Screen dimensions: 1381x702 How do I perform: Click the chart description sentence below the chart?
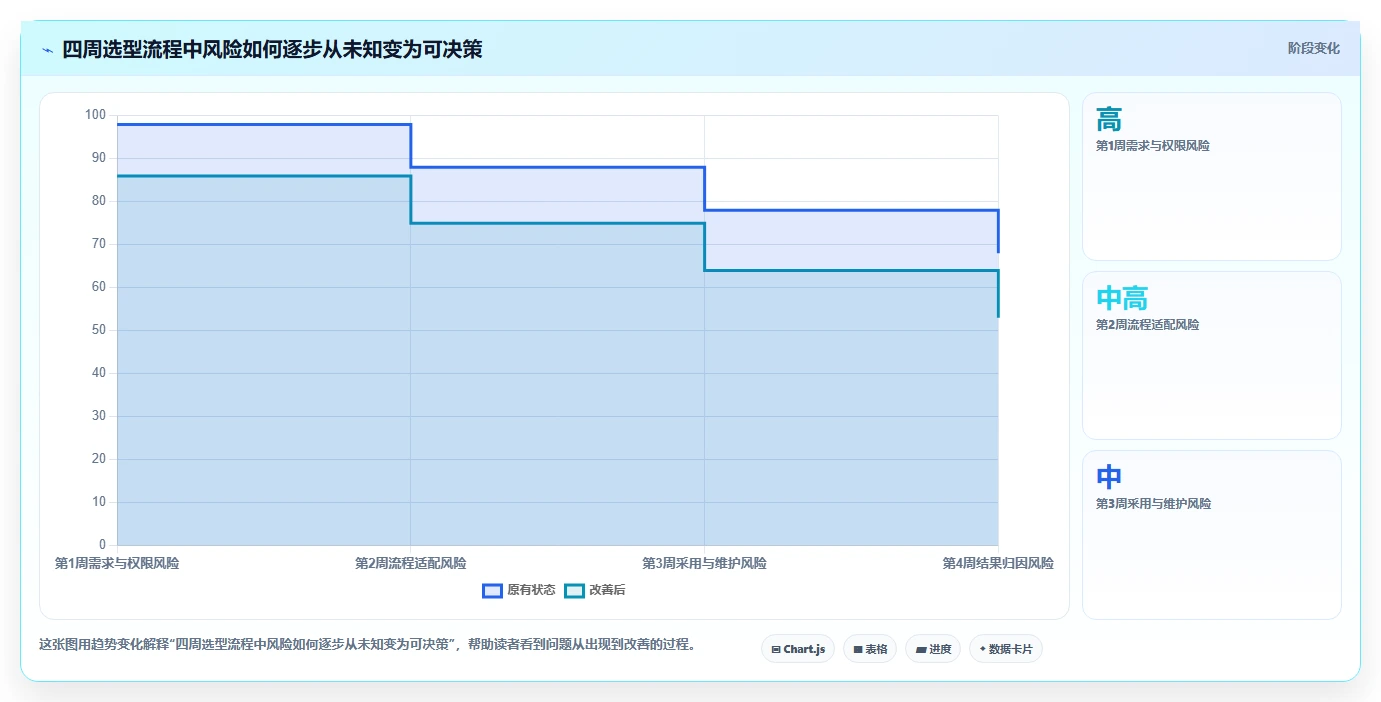[367, 644]
